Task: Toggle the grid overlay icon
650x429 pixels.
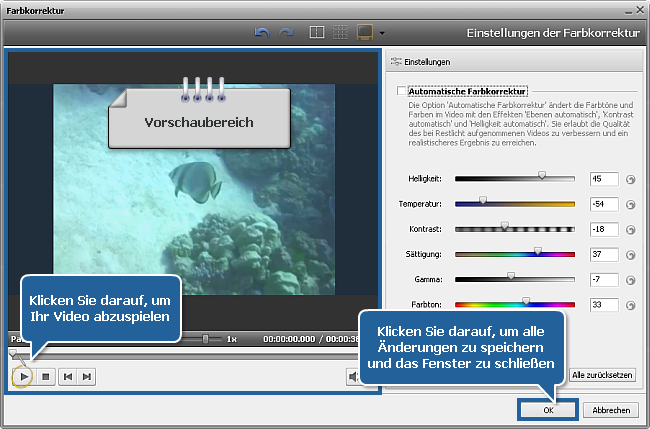Action: (341, 33)
